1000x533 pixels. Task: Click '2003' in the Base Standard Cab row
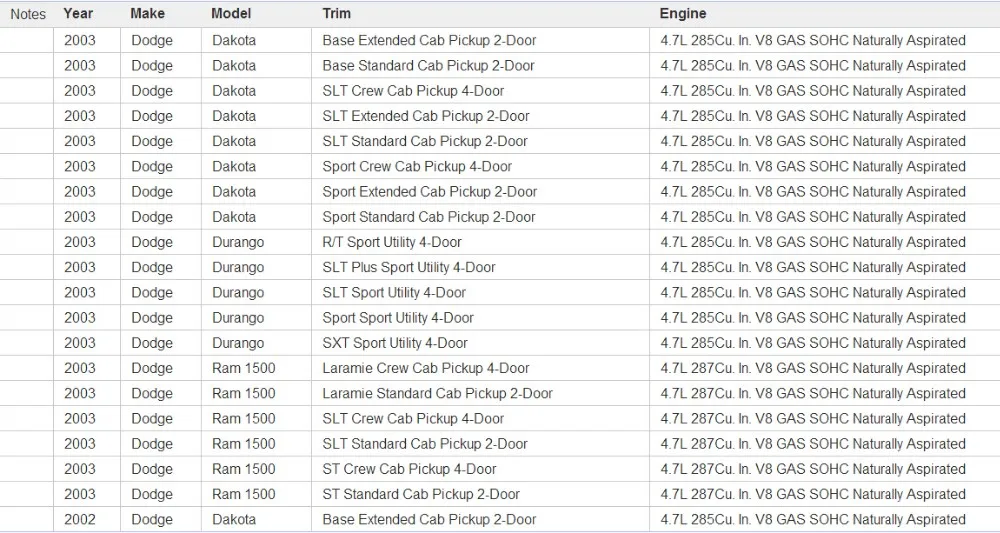pos(80,66)
